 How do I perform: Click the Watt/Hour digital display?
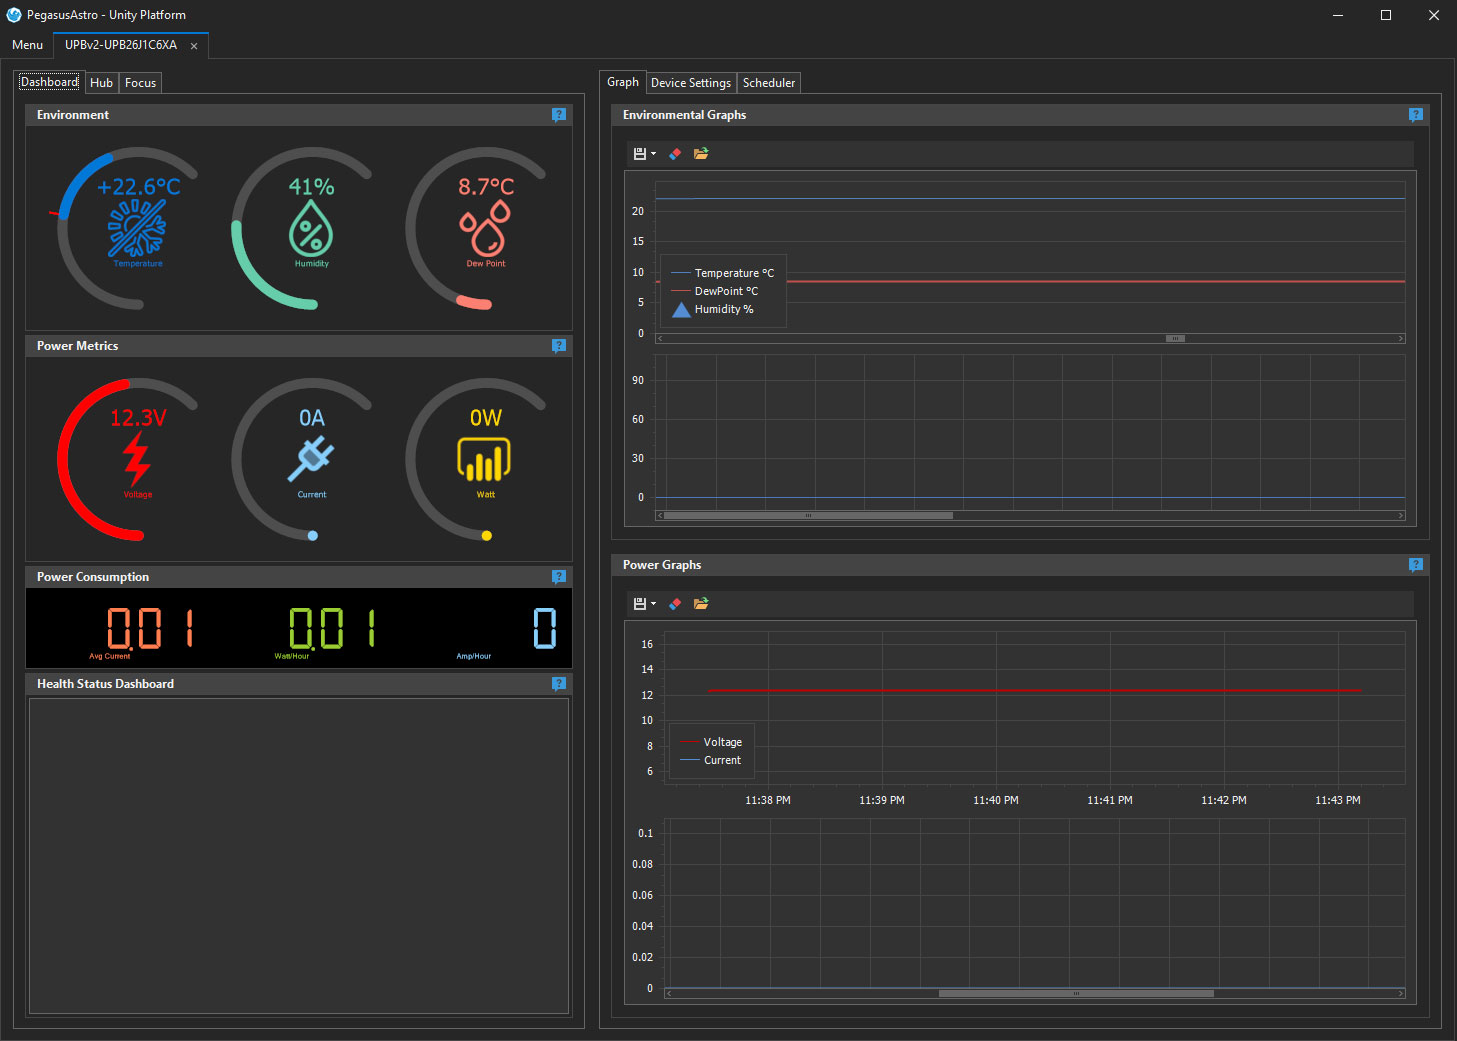tap(332, 629)
